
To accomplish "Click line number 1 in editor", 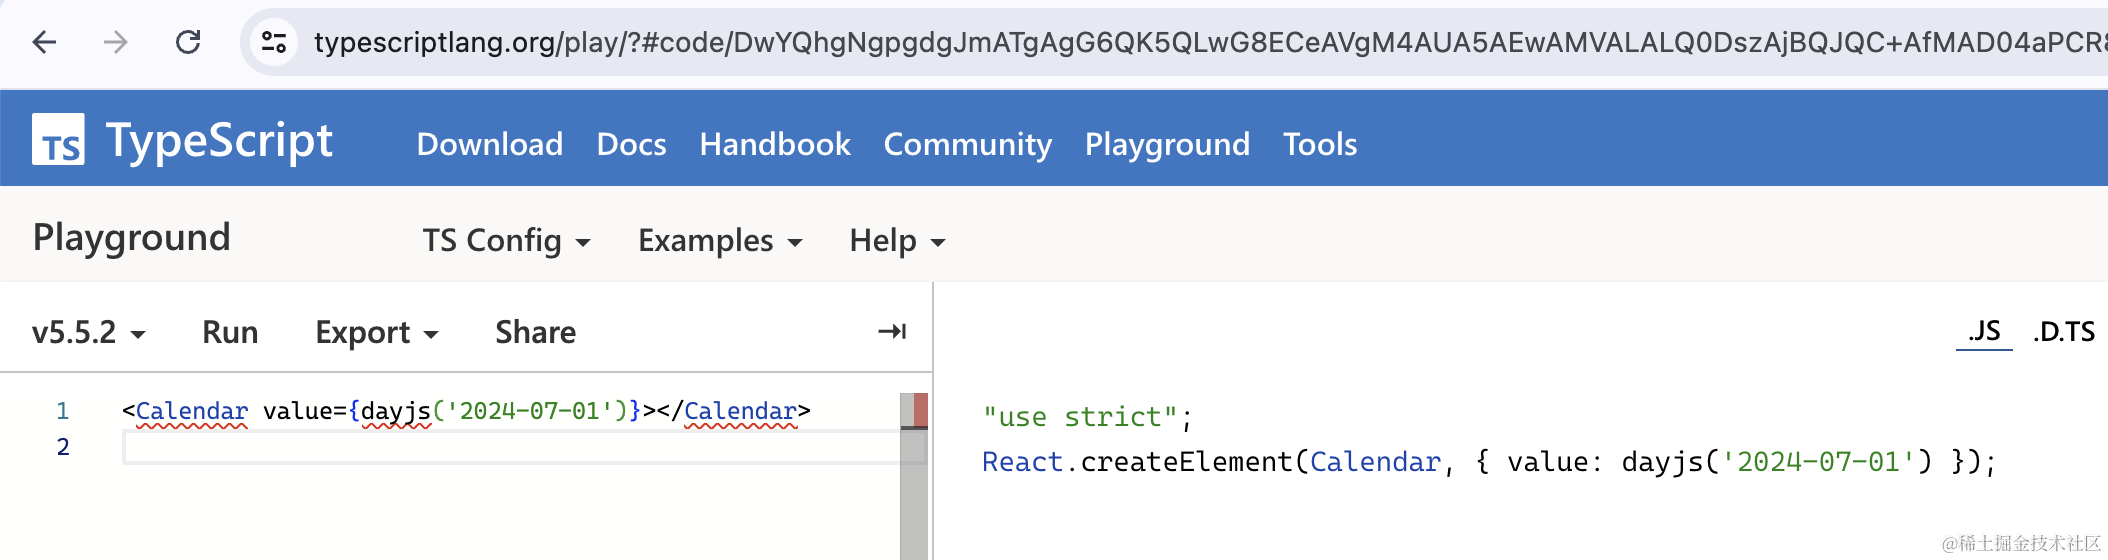I will (62, 411).
